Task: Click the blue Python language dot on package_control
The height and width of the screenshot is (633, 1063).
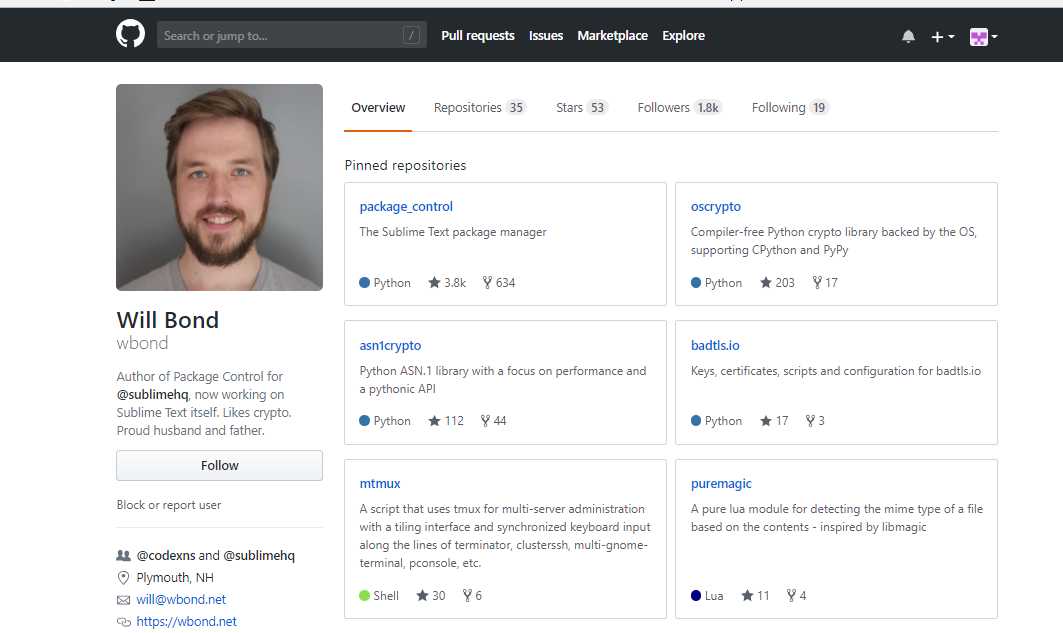Action: tap(365, 283)
